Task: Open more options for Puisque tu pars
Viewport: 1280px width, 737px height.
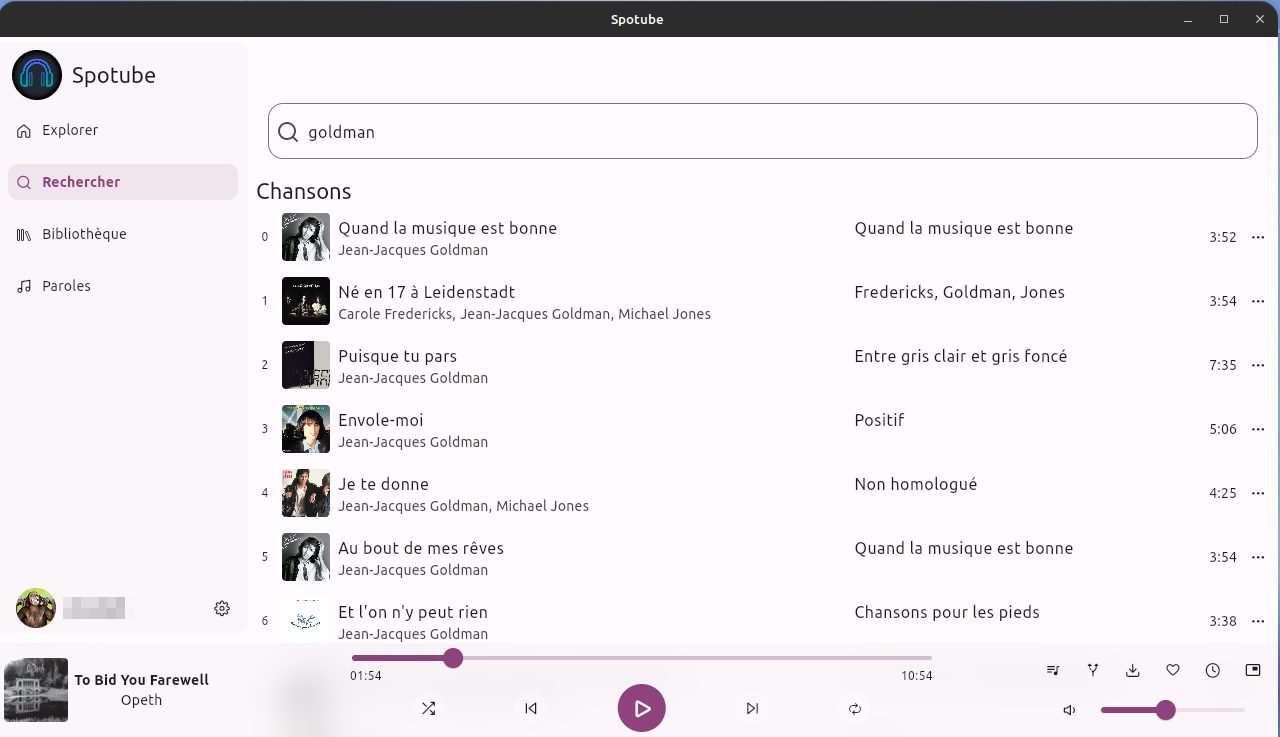Action: coord(1258,365)
